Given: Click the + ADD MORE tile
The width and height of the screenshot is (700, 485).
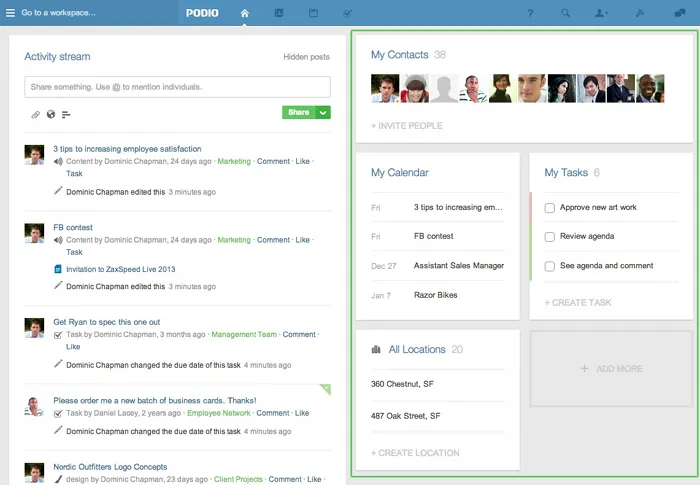Looking at the screenshot, I should coord(611,368).
